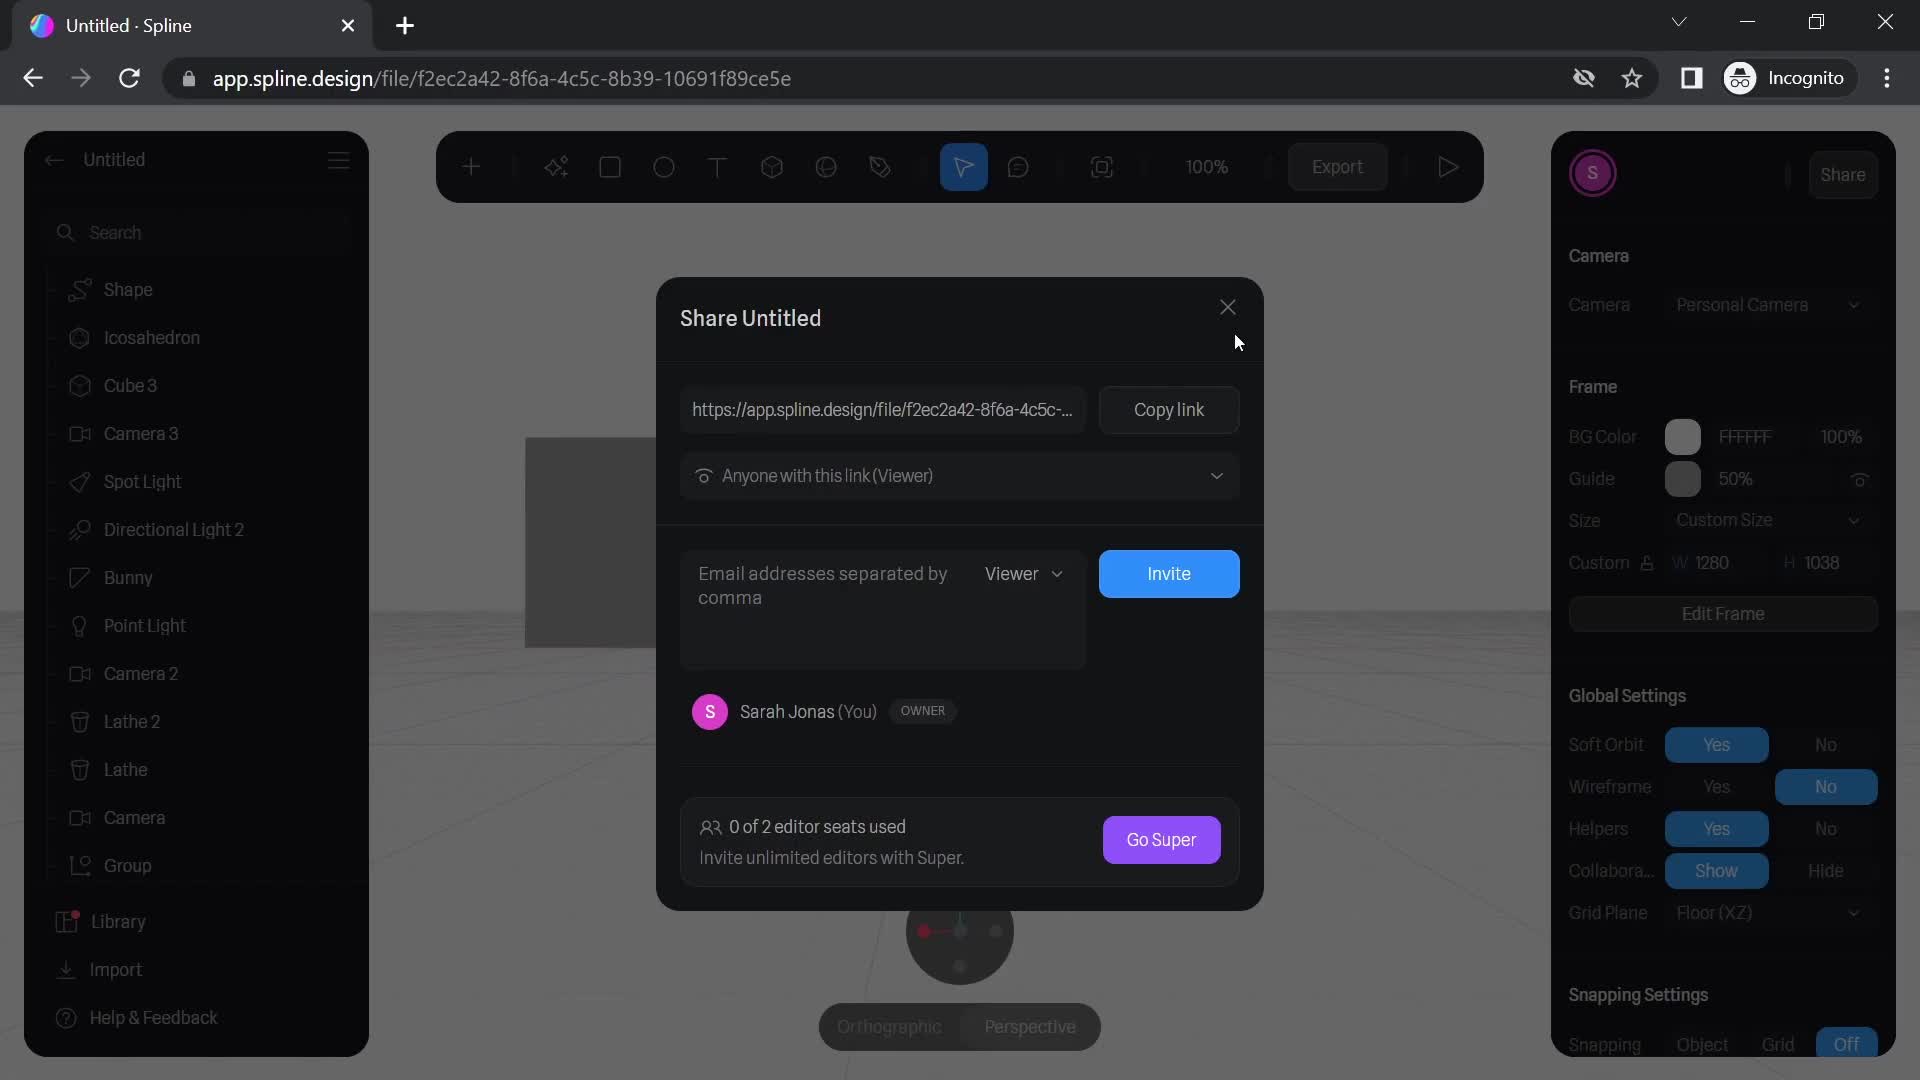Select the text tool
The height and width of the screenshot is (1080, 1920).
click(716, 166)
